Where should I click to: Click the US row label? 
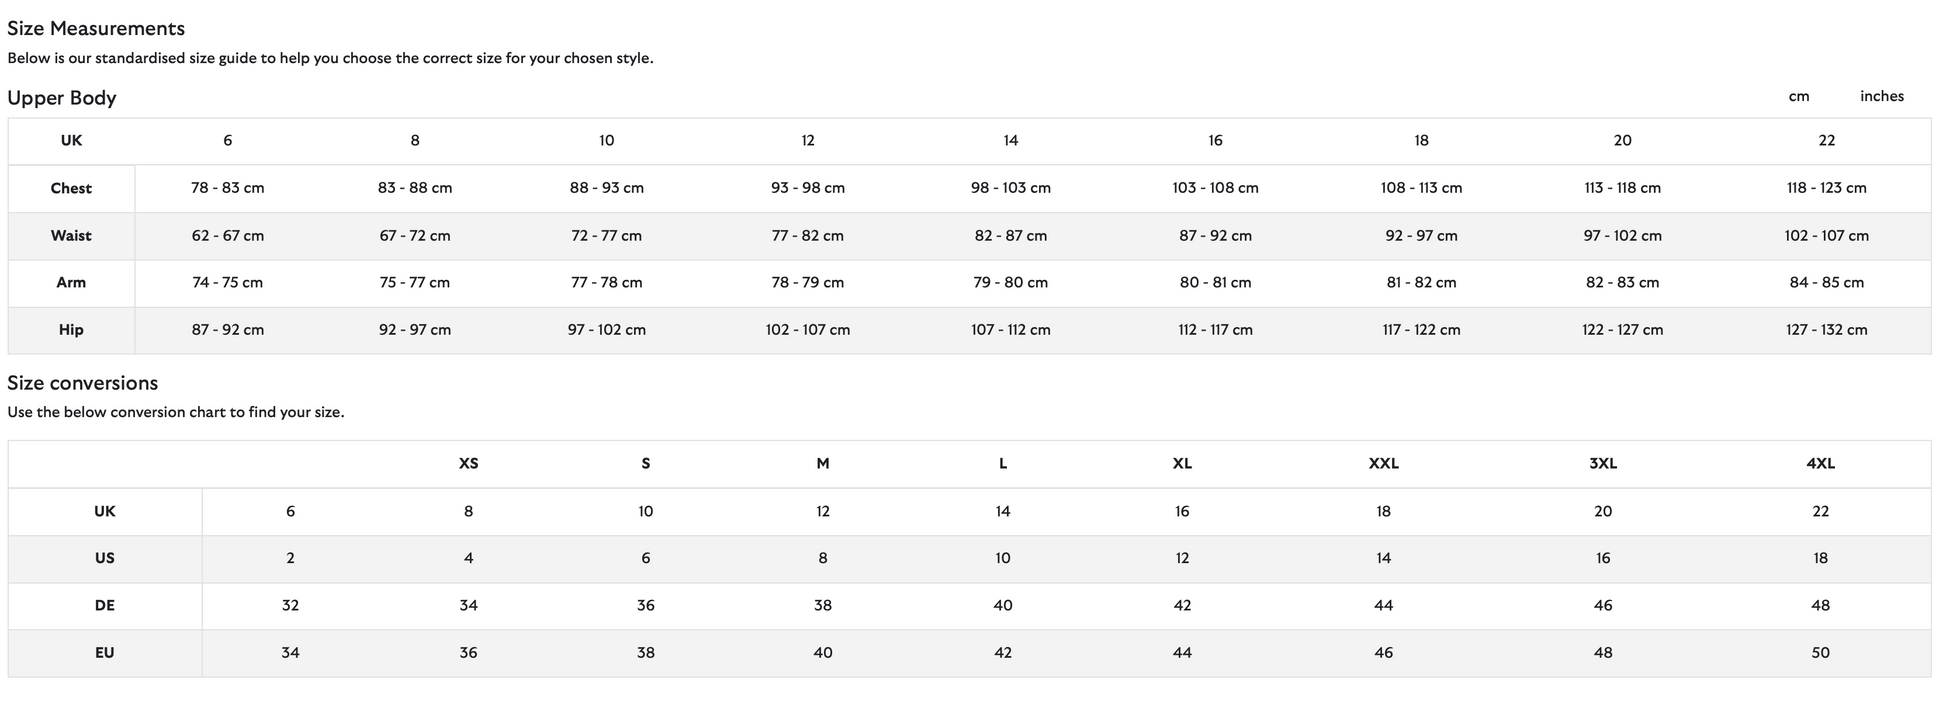104,558
